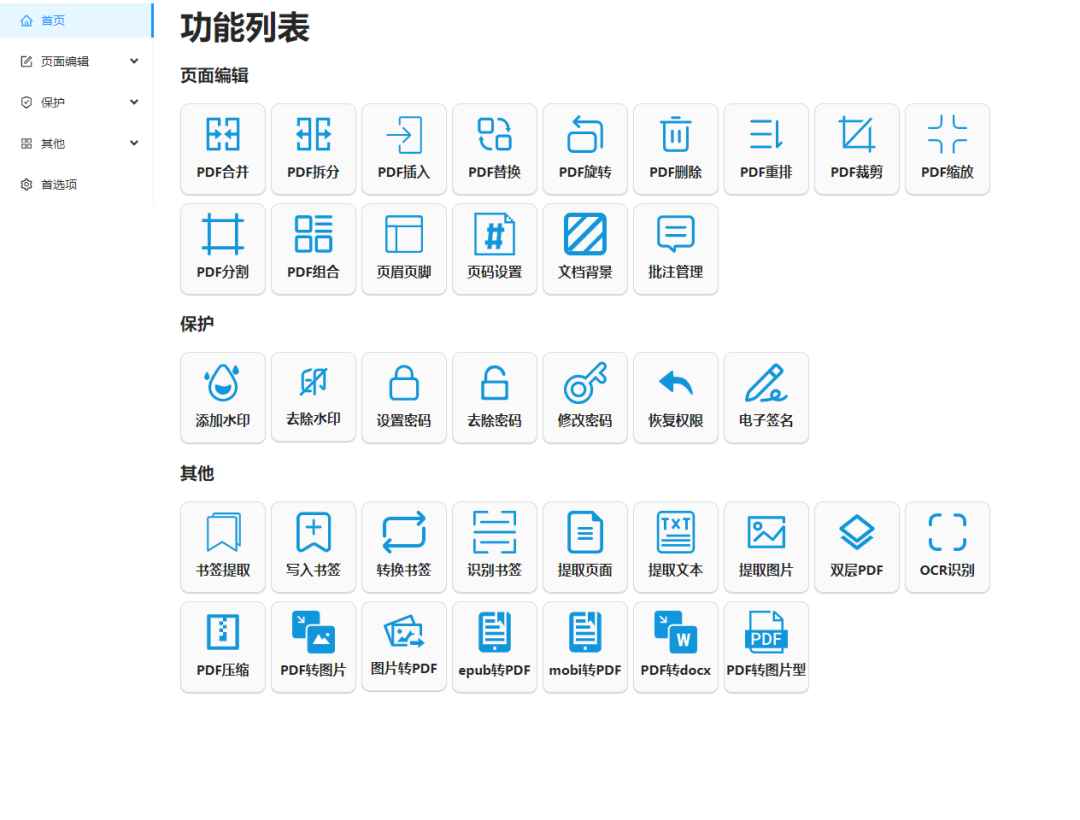
Task: Open the 批注管理 tool
Action: [x=676, y=249]
